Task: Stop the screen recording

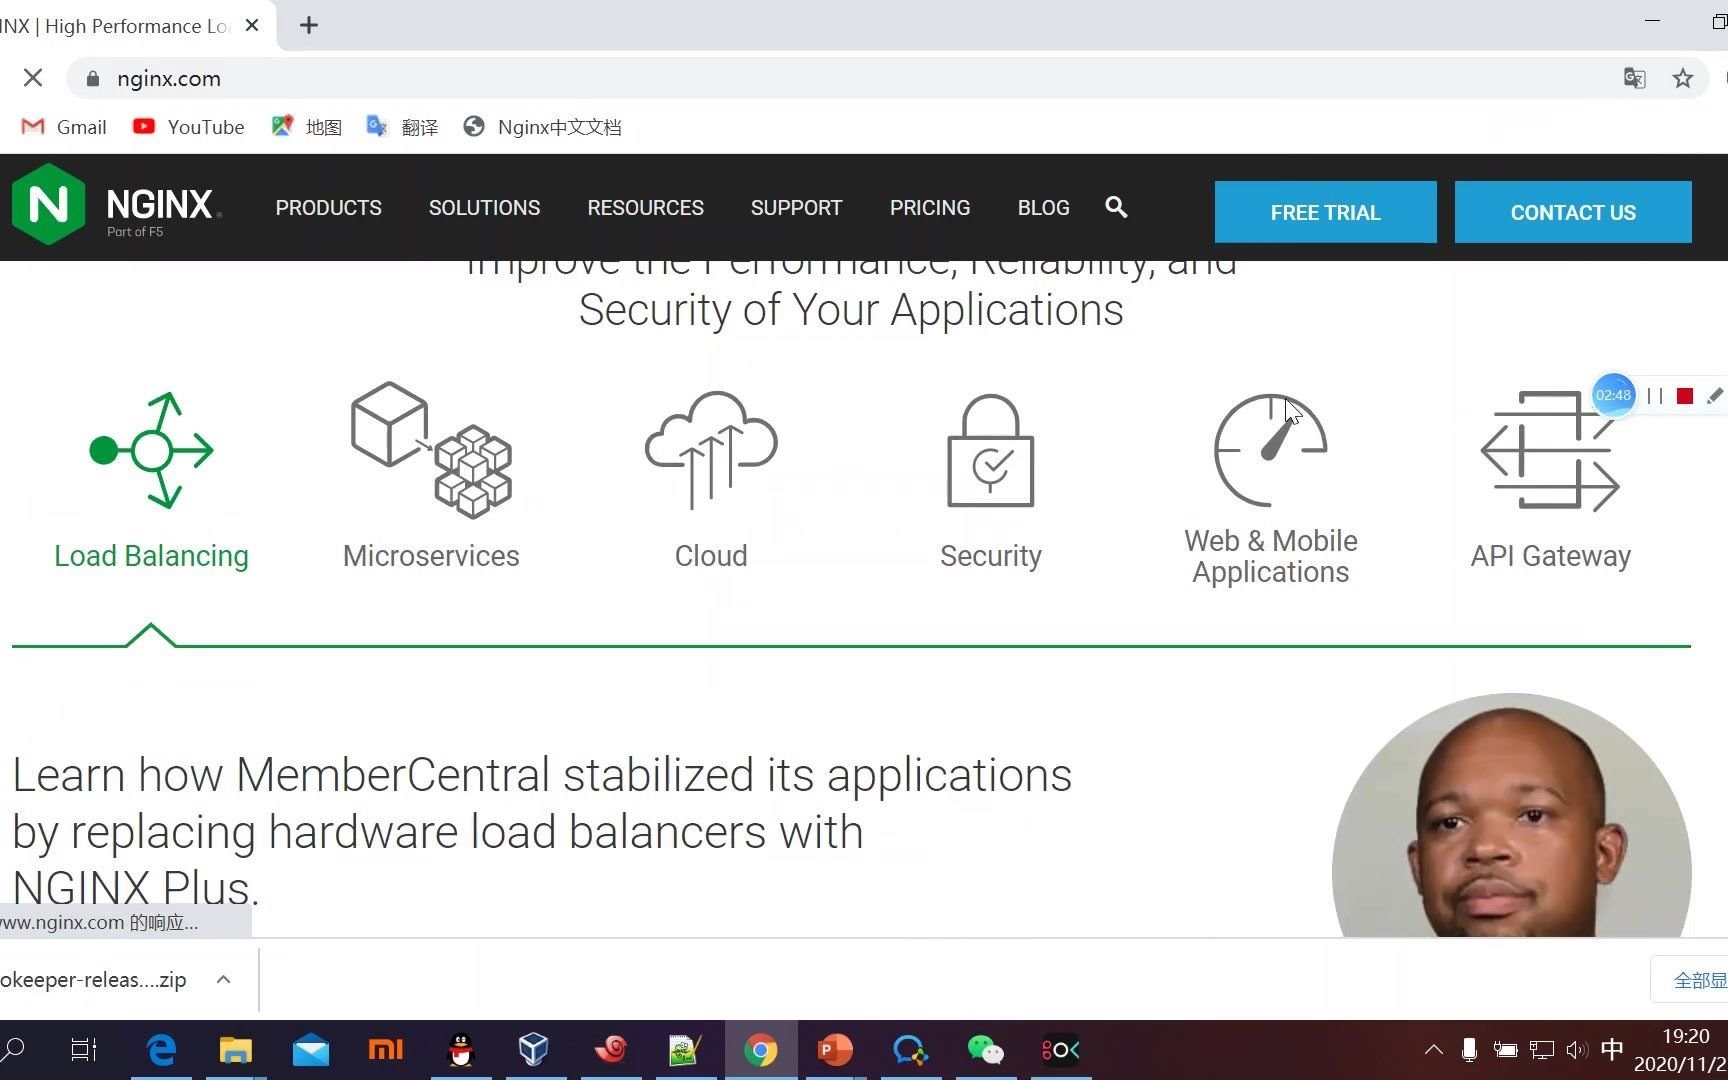Action: (1684, 396)
